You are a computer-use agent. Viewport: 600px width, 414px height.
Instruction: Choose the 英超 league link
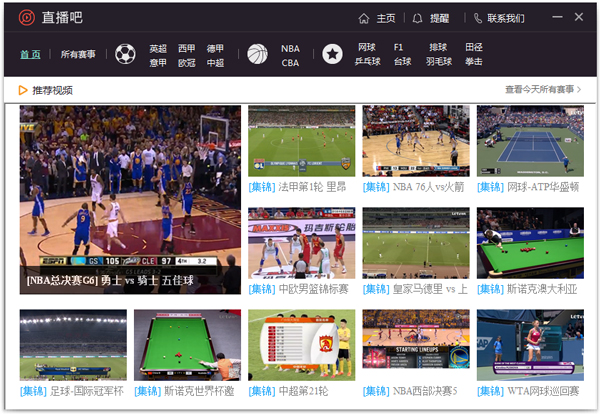click(158, 48)
